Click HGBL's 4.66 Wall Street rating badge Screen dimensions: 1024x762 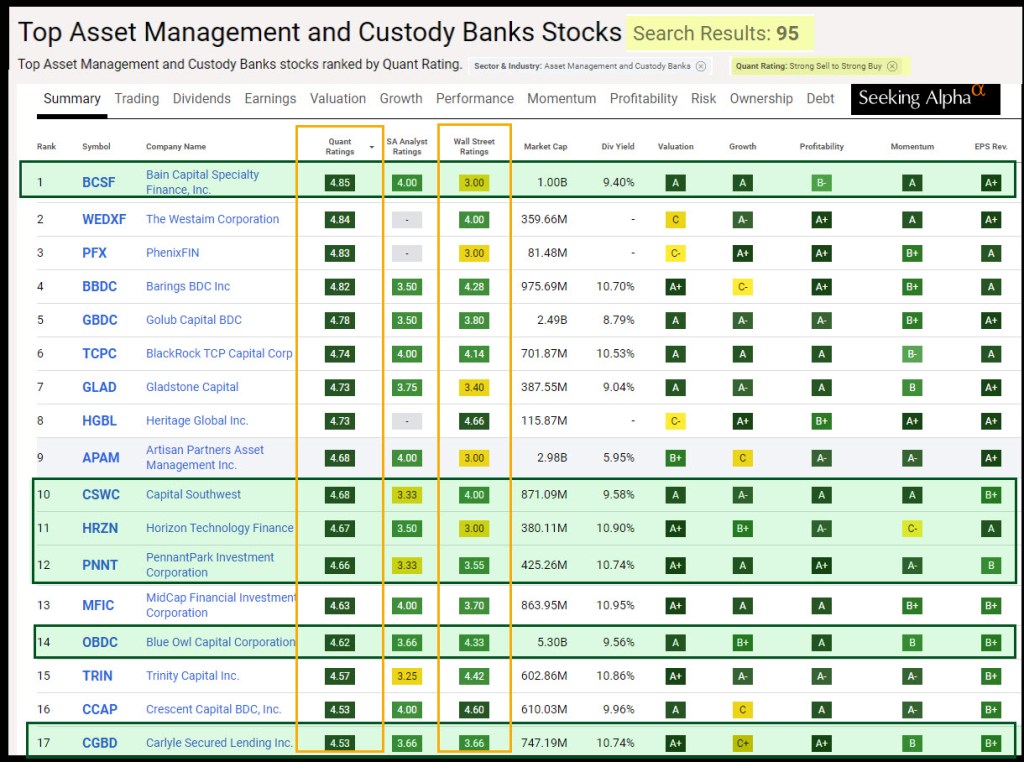(474, 421)
